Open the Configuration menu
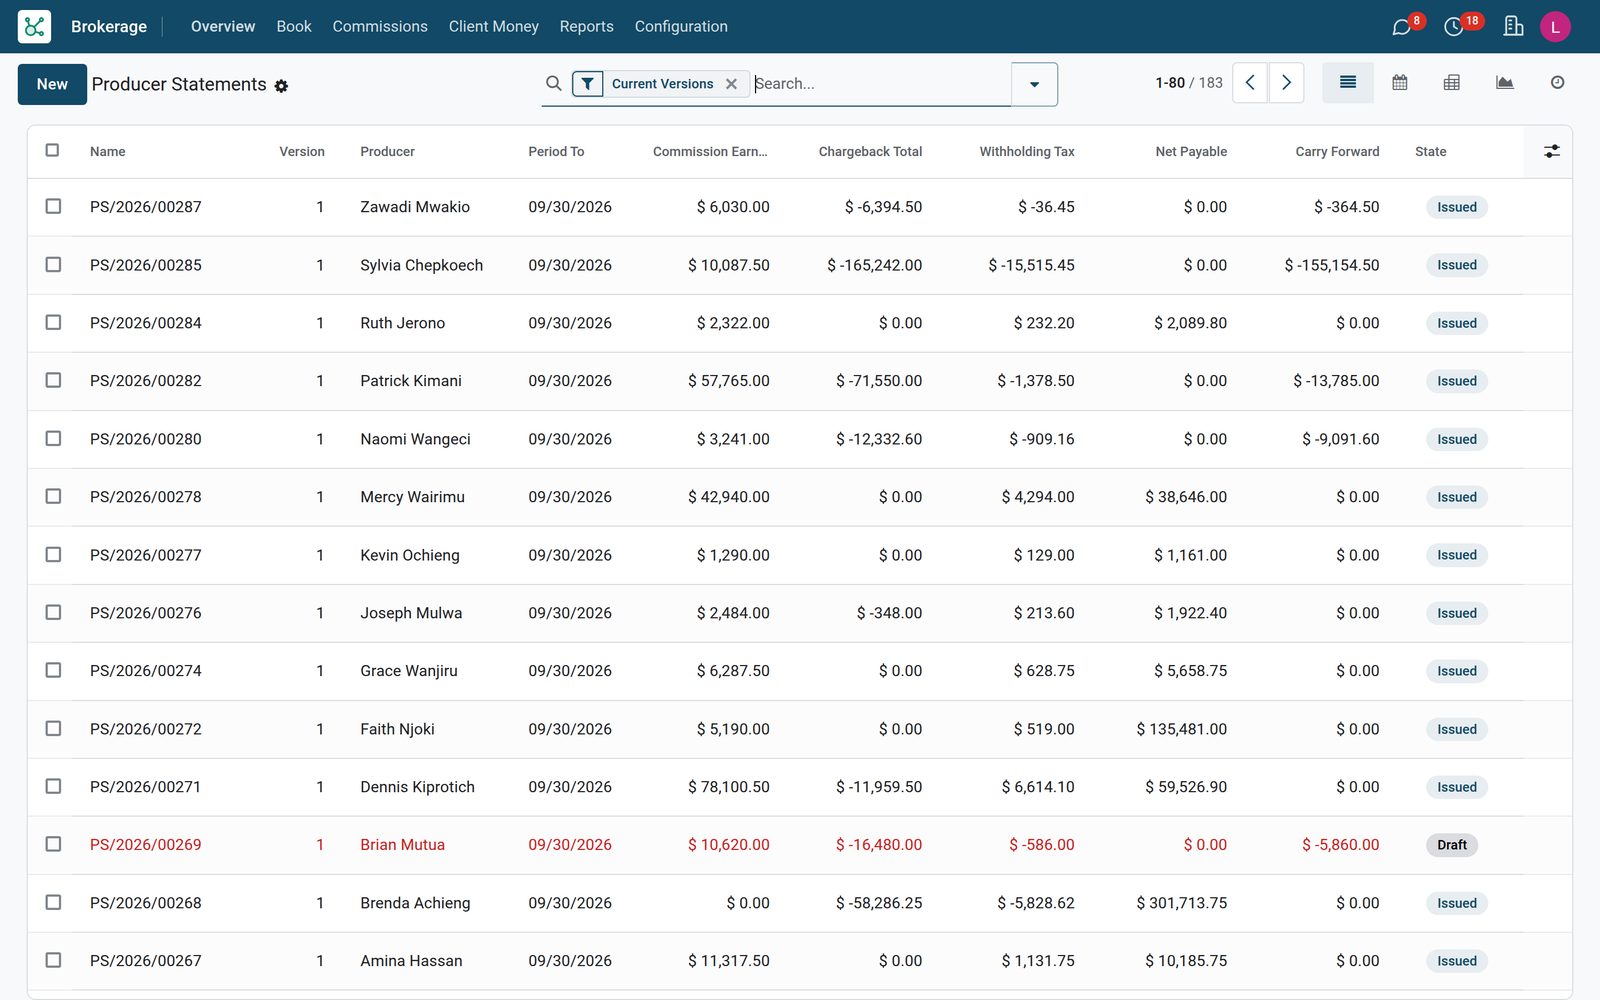 681,27
